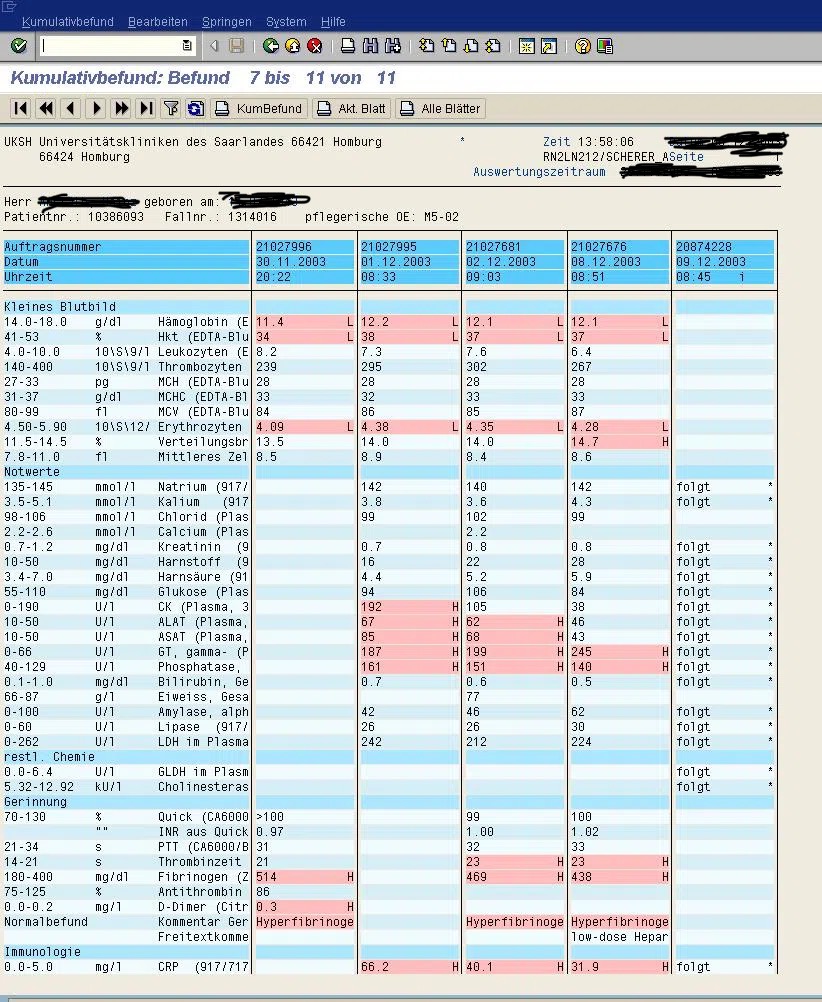This screenshot has width=822, height=1002.
Task: Click the Refresh icon next to the filter
Action: click(196, 109)
